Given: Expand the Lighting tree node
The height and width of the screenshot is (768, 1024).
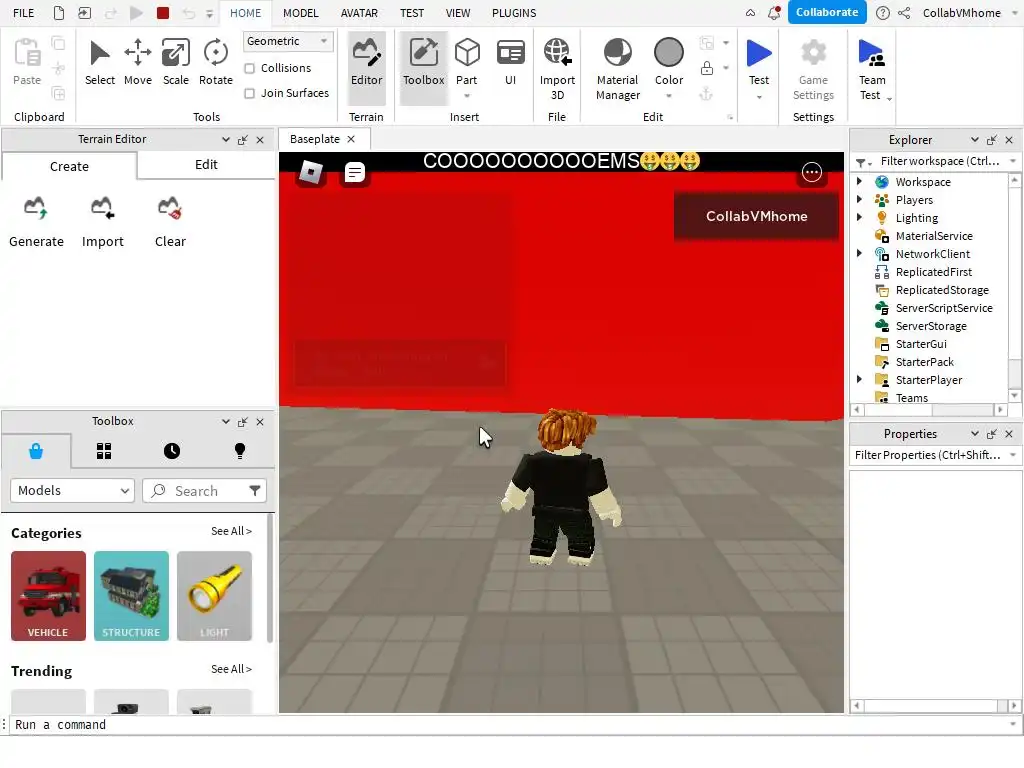Looking at the screenshot, I should pyautogui.click(x=859, y=217).
